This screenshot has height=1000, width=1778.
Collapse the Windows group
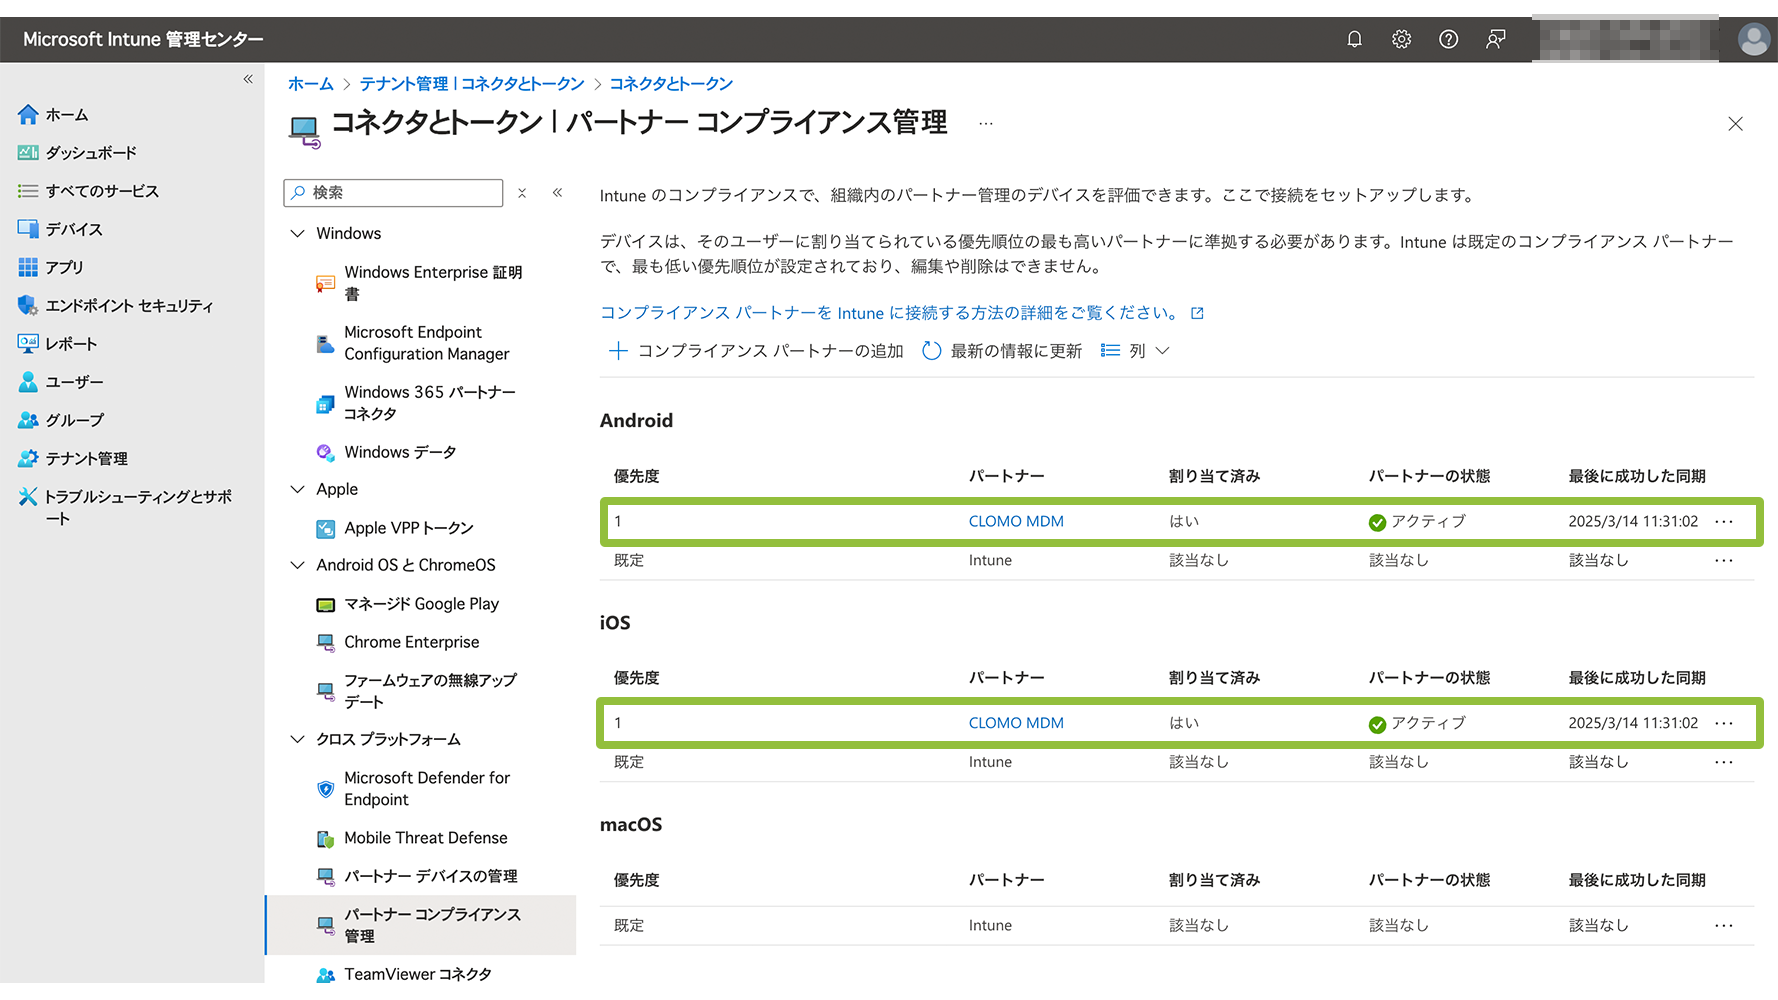pos(297,233)
